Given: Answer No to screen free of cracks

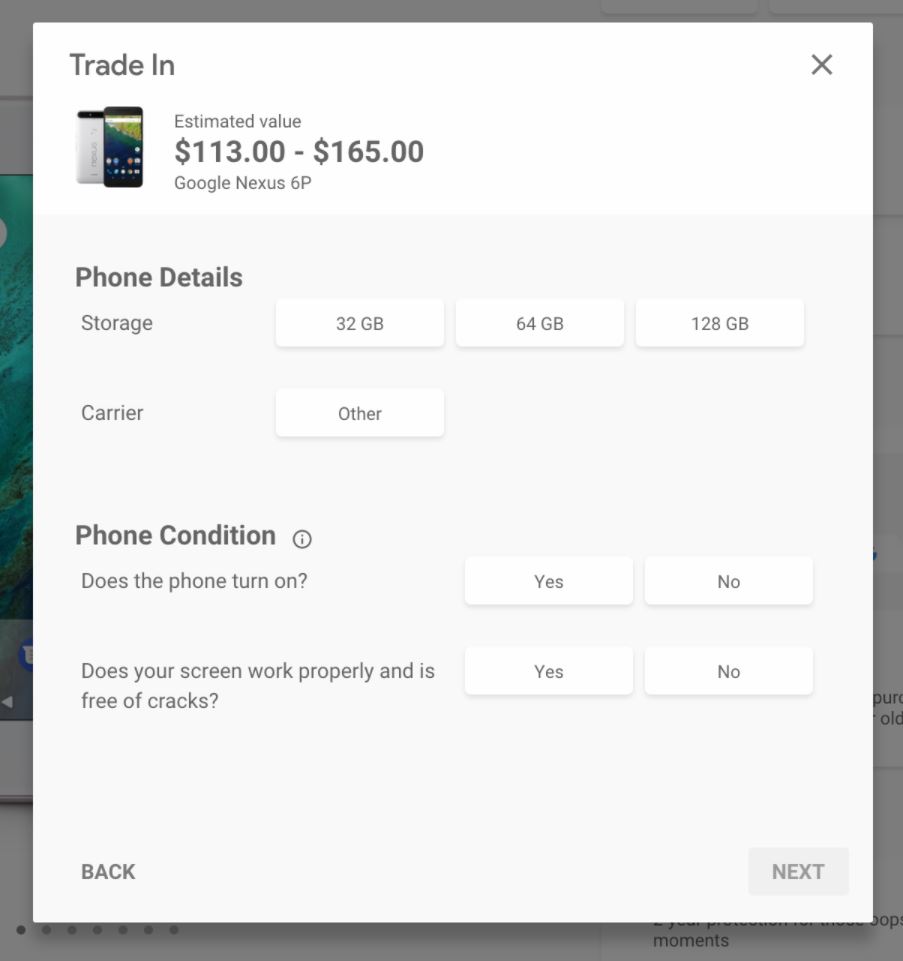Looking at the screenshot, I should click(729, 671).
